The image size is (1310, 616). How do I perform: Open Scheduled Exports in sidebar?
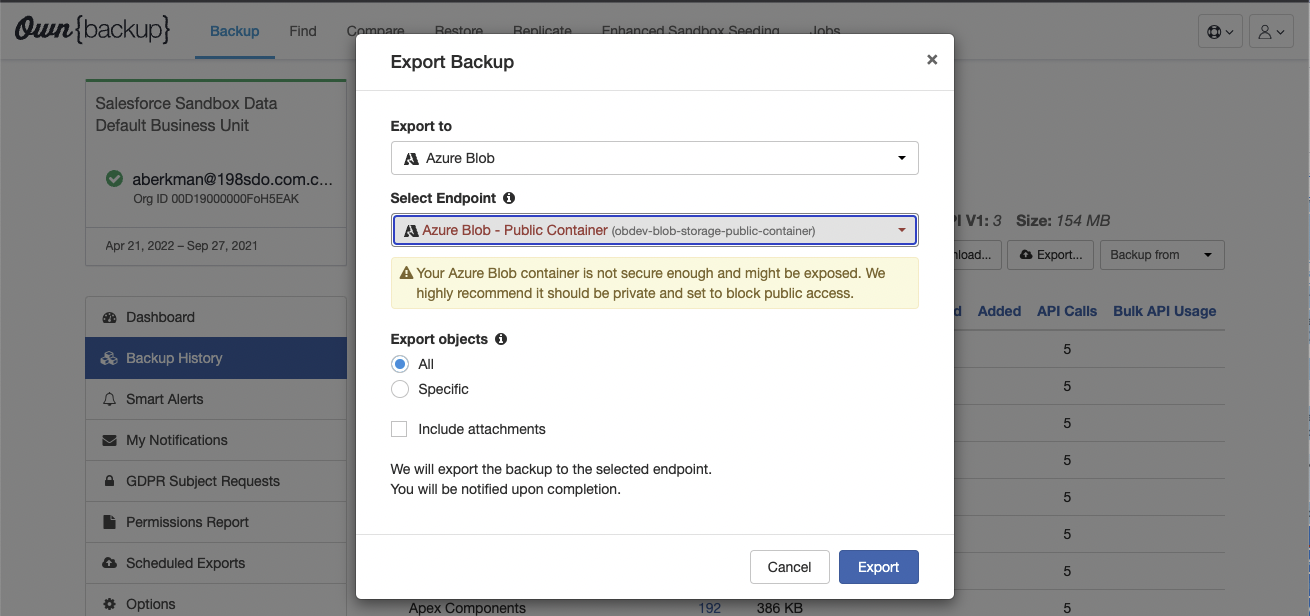coord(216,563)
